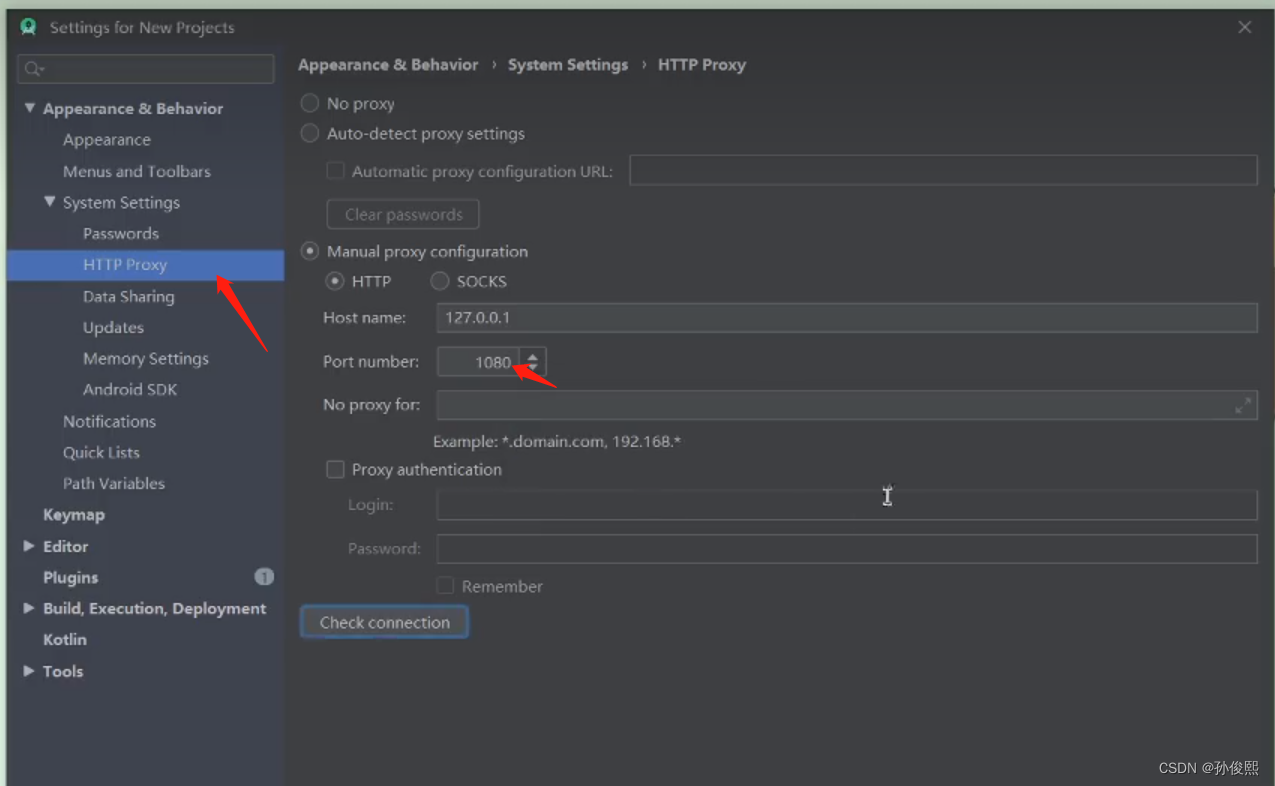Click the Port number field showing 1080
Viewport: 1275px width, 786px height.
click(480, 362)
